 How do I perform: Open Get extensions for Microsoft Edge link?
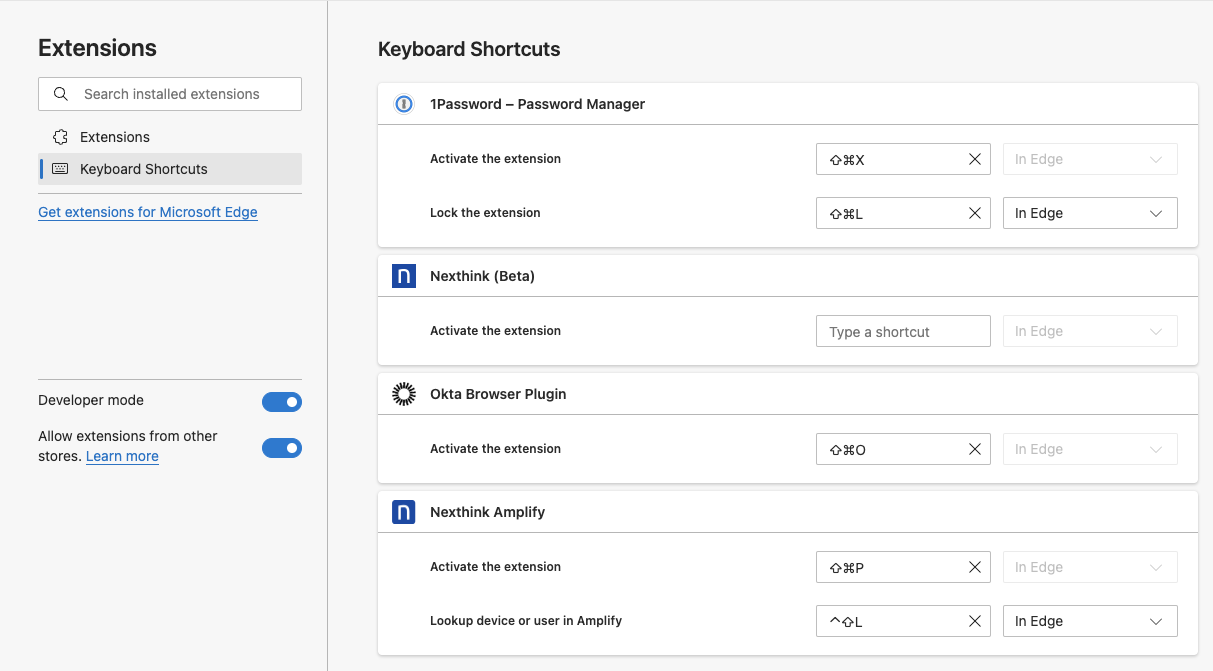pos(148,212)
